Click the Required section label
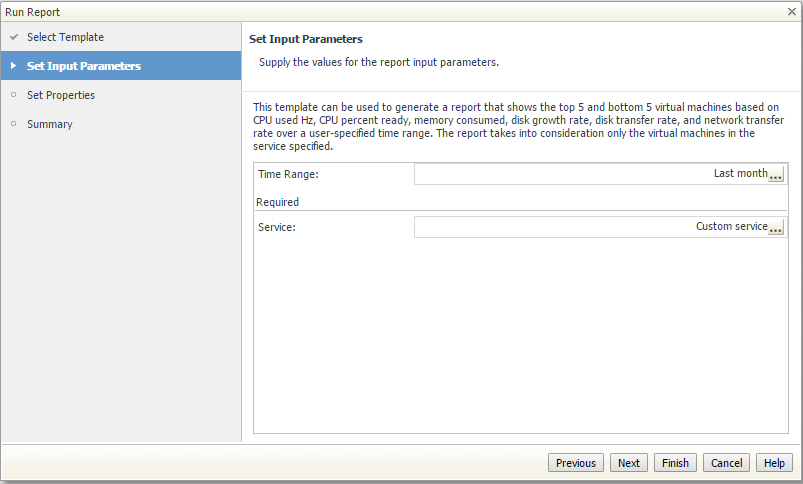Image resolution: width=803 pixels, height=484 pixels. 278,202
